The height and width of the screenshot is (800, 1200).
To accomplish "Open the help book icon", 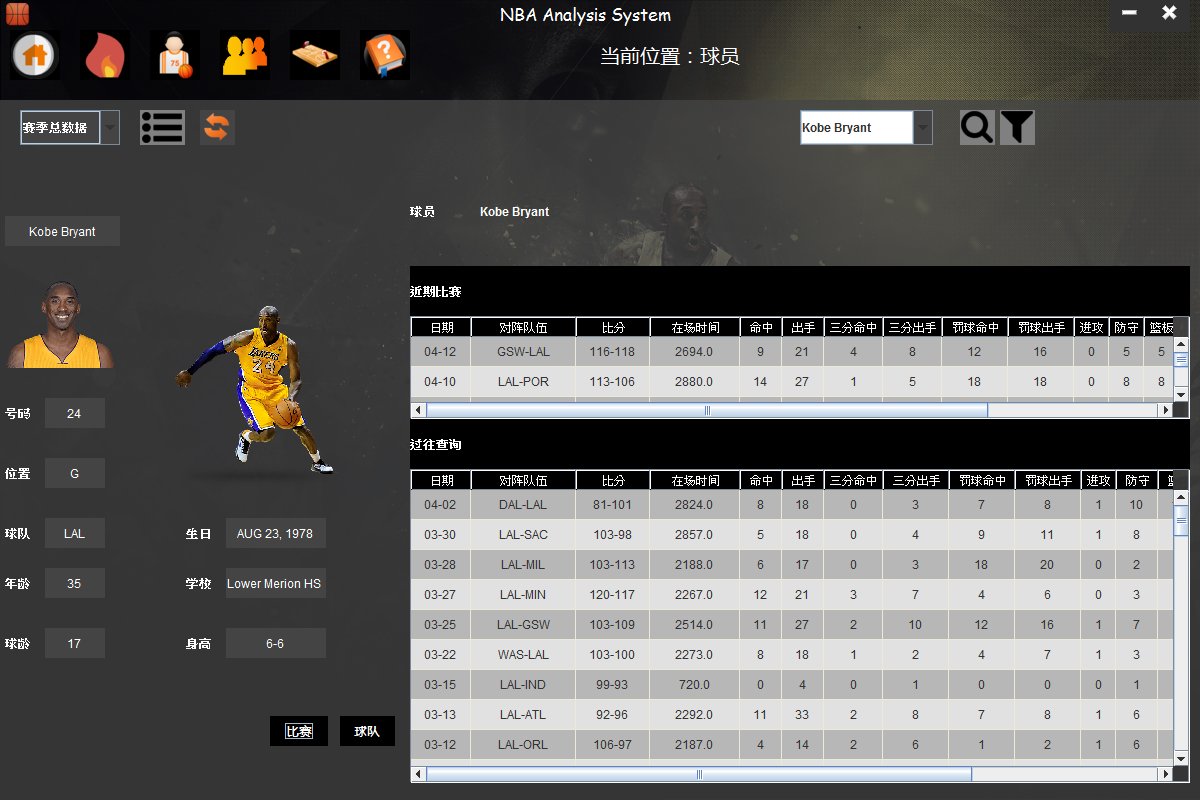I will click(x=384, y=55).
